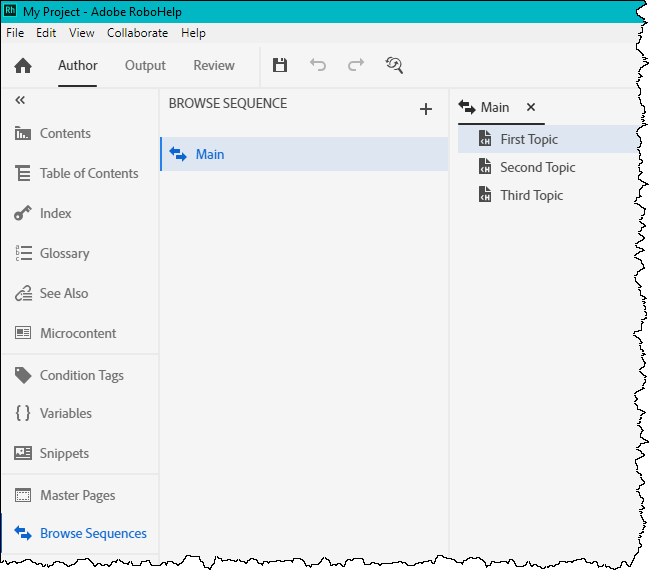Select Third Topic in the list
This screenshot has height=572, width=651.
click(x=531, y=196)
